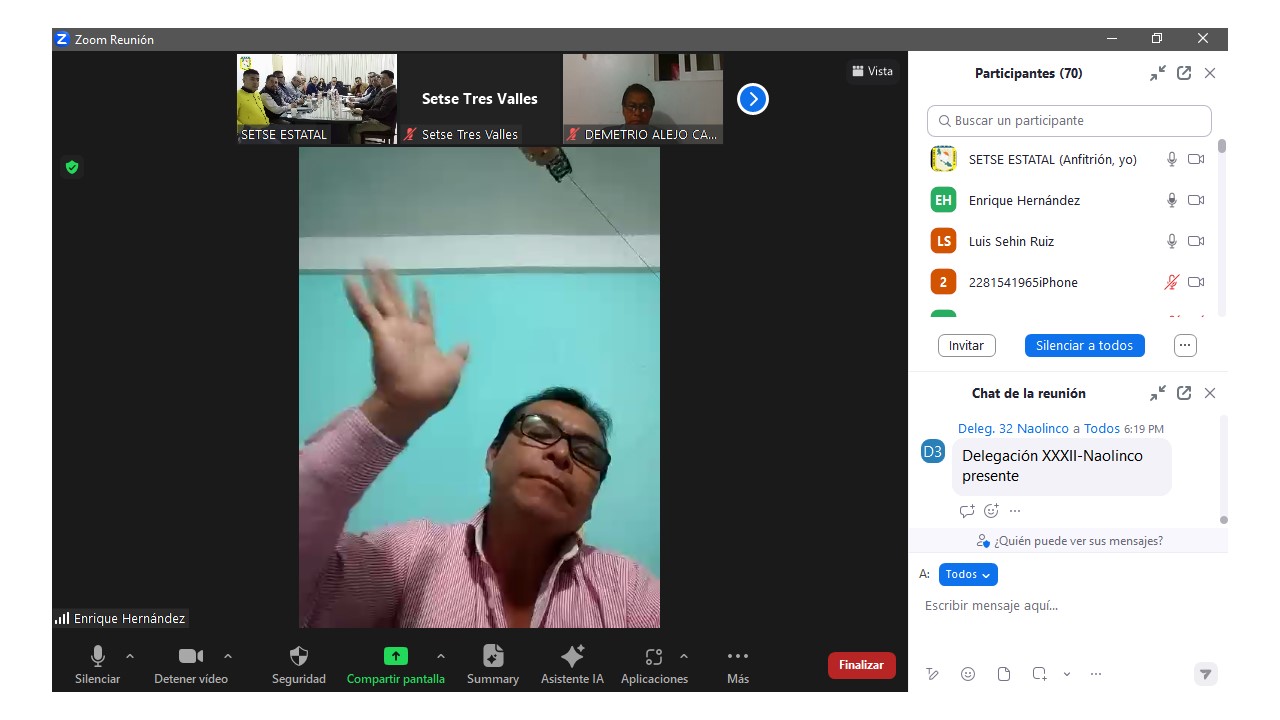Image resolution: width=1280 pixels, height=720 pixels.
Task: Open more options beside Silenciar a todos
Action: point(1185,345)
